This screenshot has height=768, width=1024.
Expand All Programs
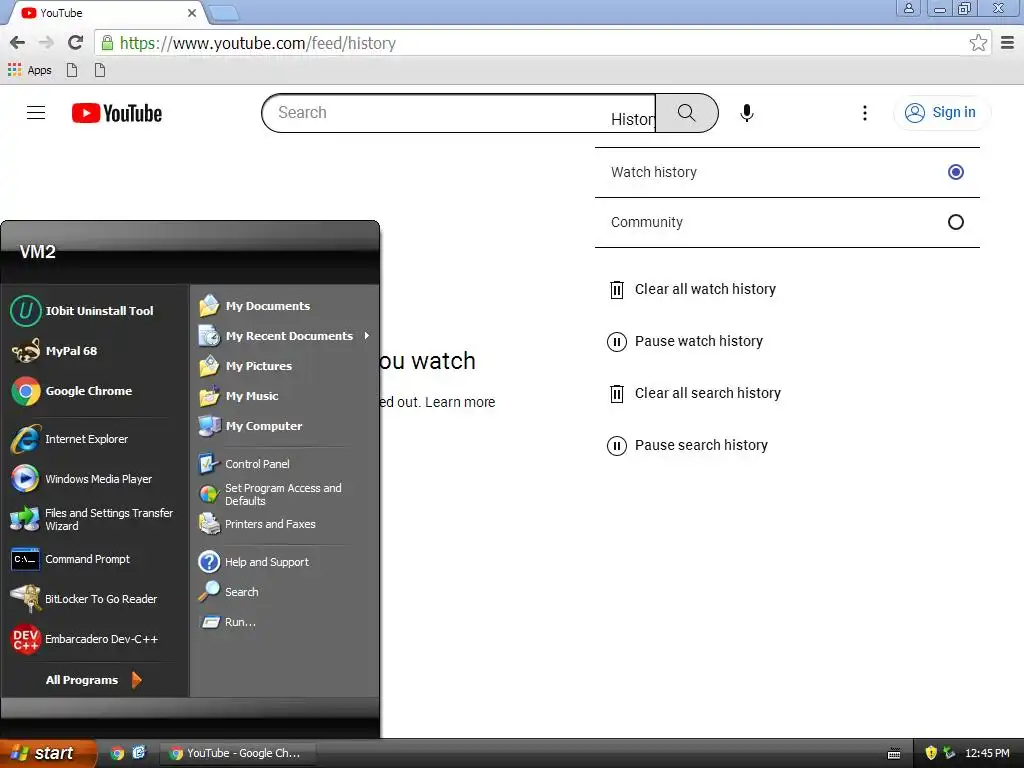coord(93,680)
